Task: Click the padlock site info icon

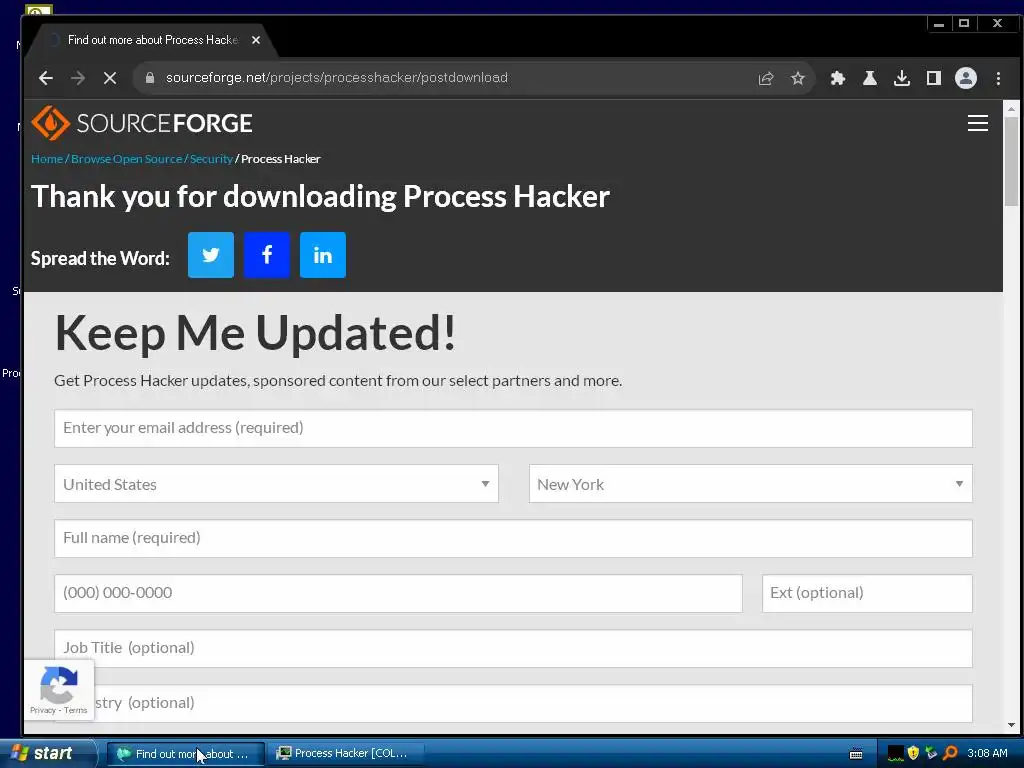Action: 150,78
